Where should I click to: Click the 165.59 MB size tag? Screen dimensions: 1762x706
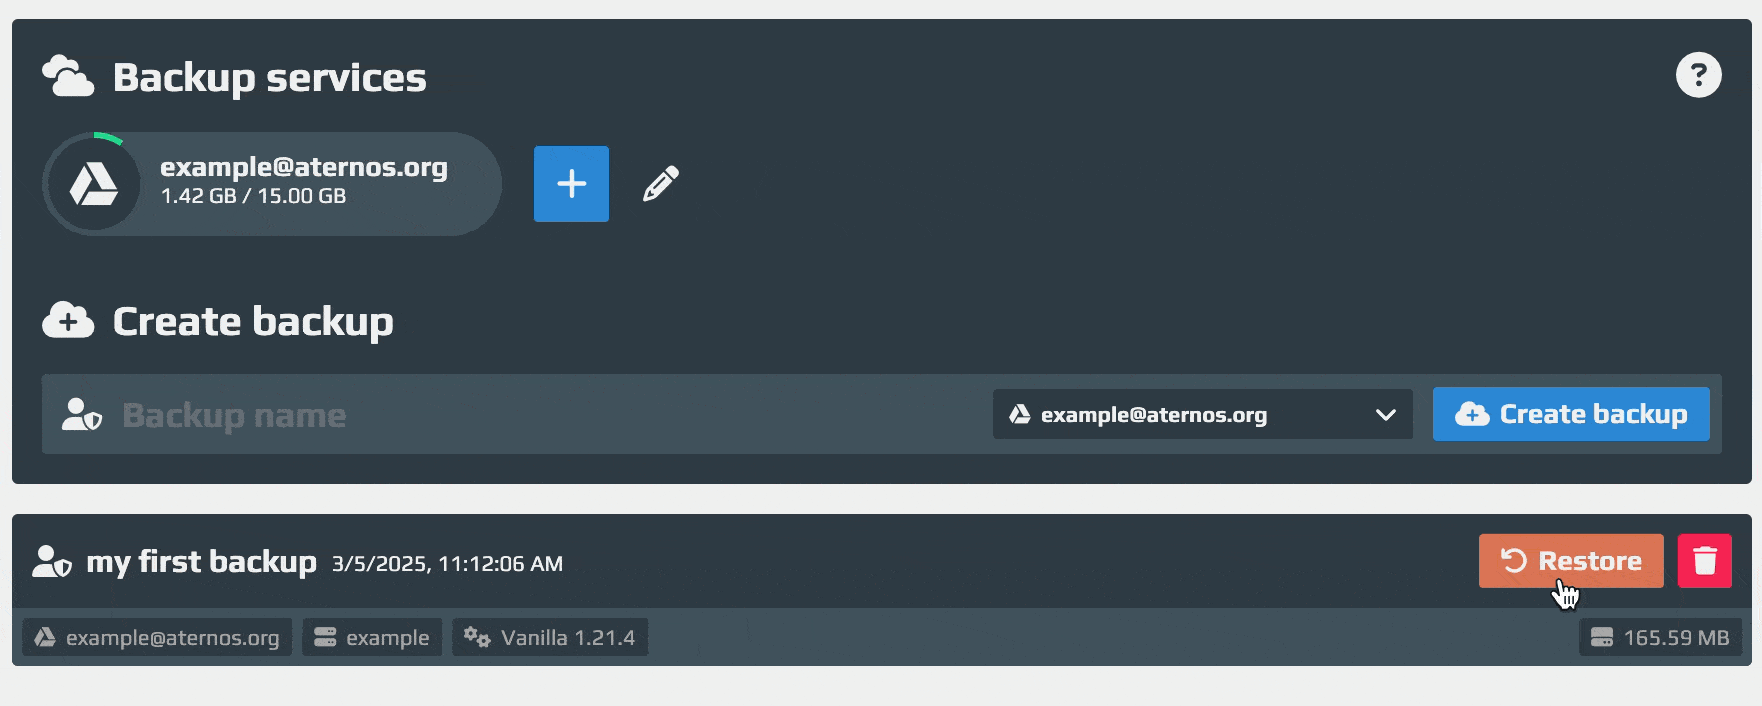point(1660,637)
